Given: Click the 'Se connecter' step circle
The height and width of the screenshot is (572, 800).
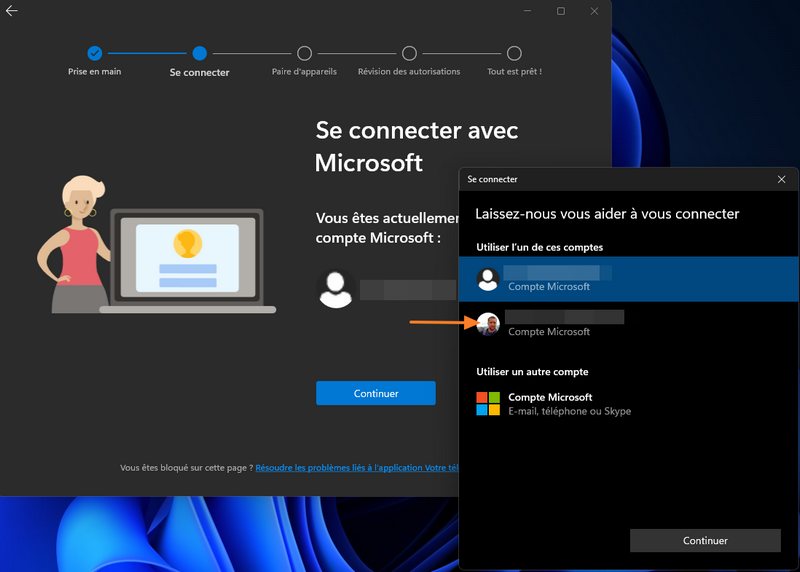Looking at the screenshot, I should [199, 53].
